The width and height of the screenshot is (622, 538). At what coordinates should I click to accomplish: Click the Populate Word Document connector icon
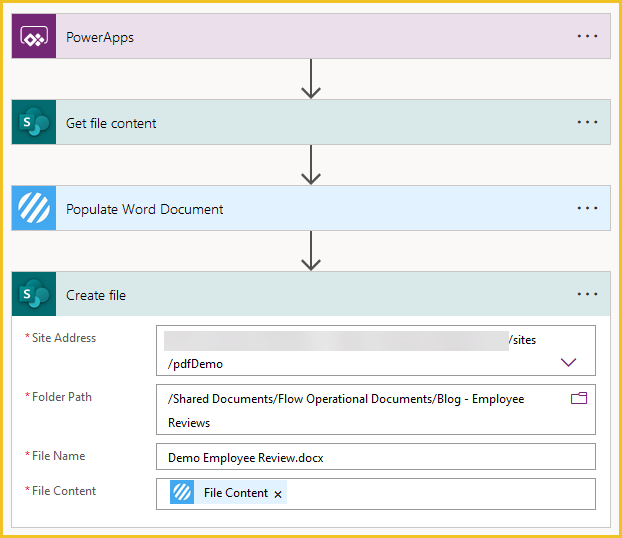pos(34,208)
